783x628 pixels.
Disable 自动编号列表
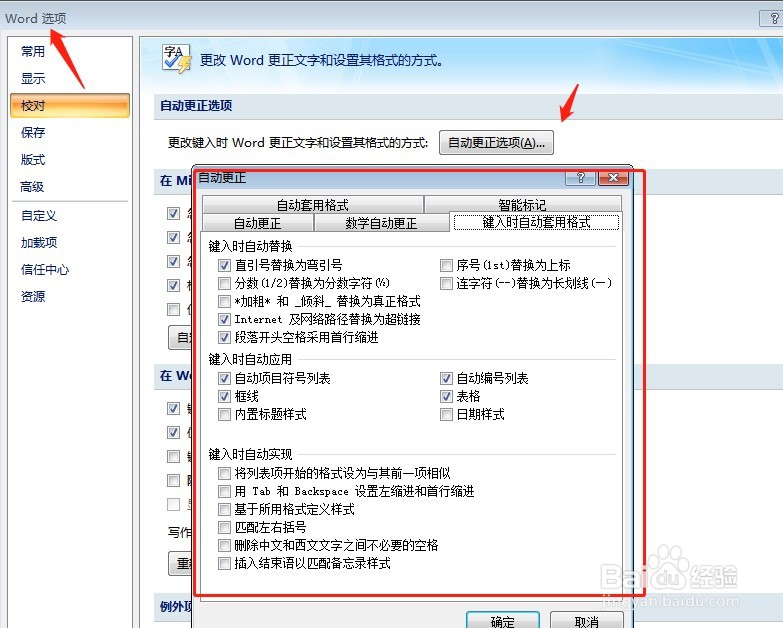[x=446, y=378]
